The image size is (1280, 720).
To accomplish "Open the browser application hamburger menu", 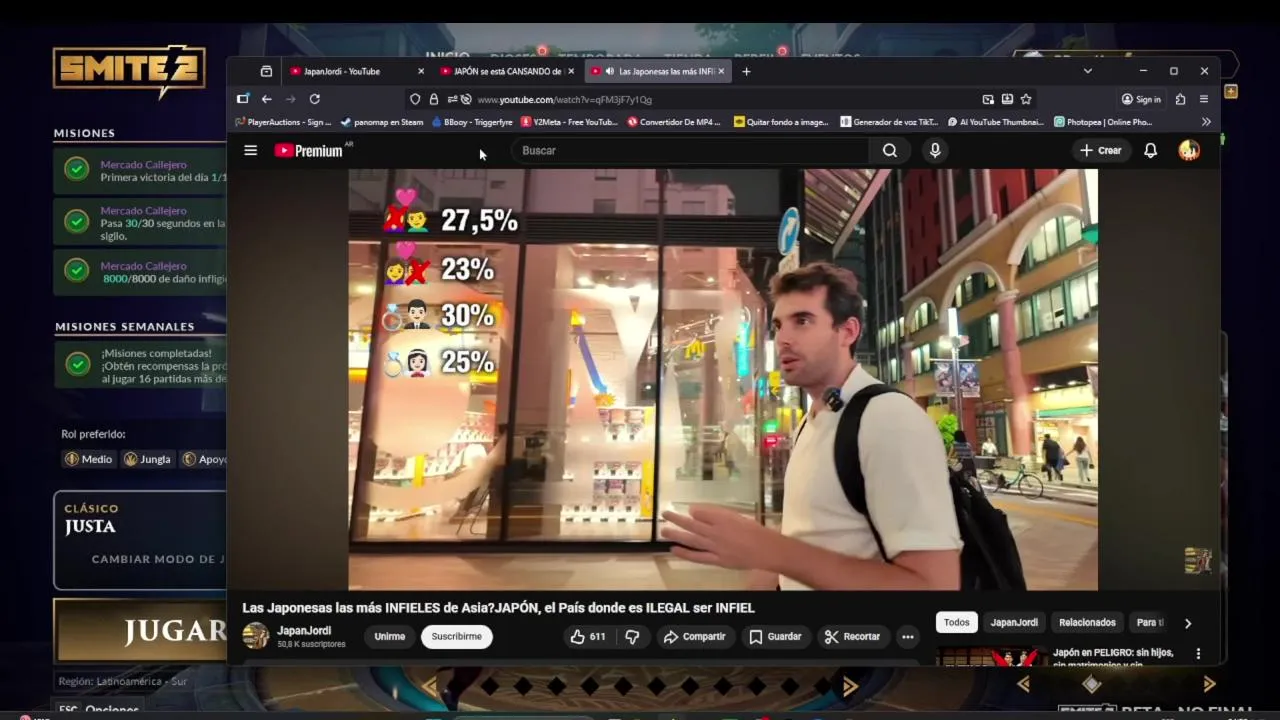I will coord(1204,99).
